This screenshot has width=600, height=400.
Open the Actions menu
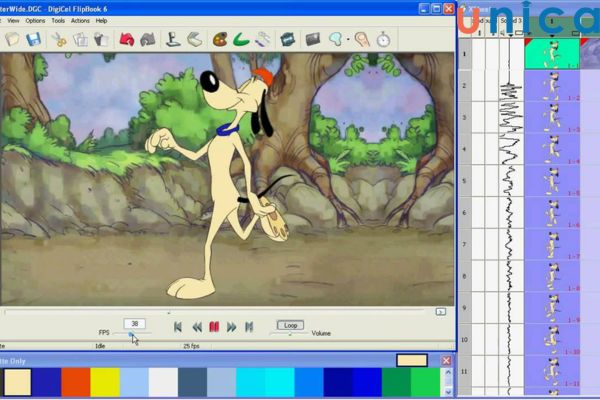point(80,20)
